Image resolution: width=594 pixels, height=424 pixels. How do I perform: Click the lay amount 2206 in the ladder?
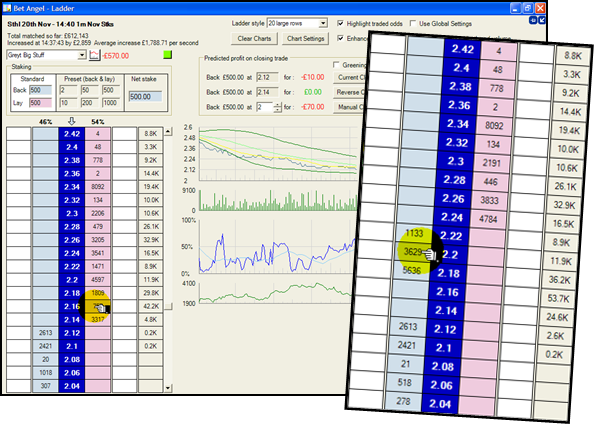click(98, 213)
